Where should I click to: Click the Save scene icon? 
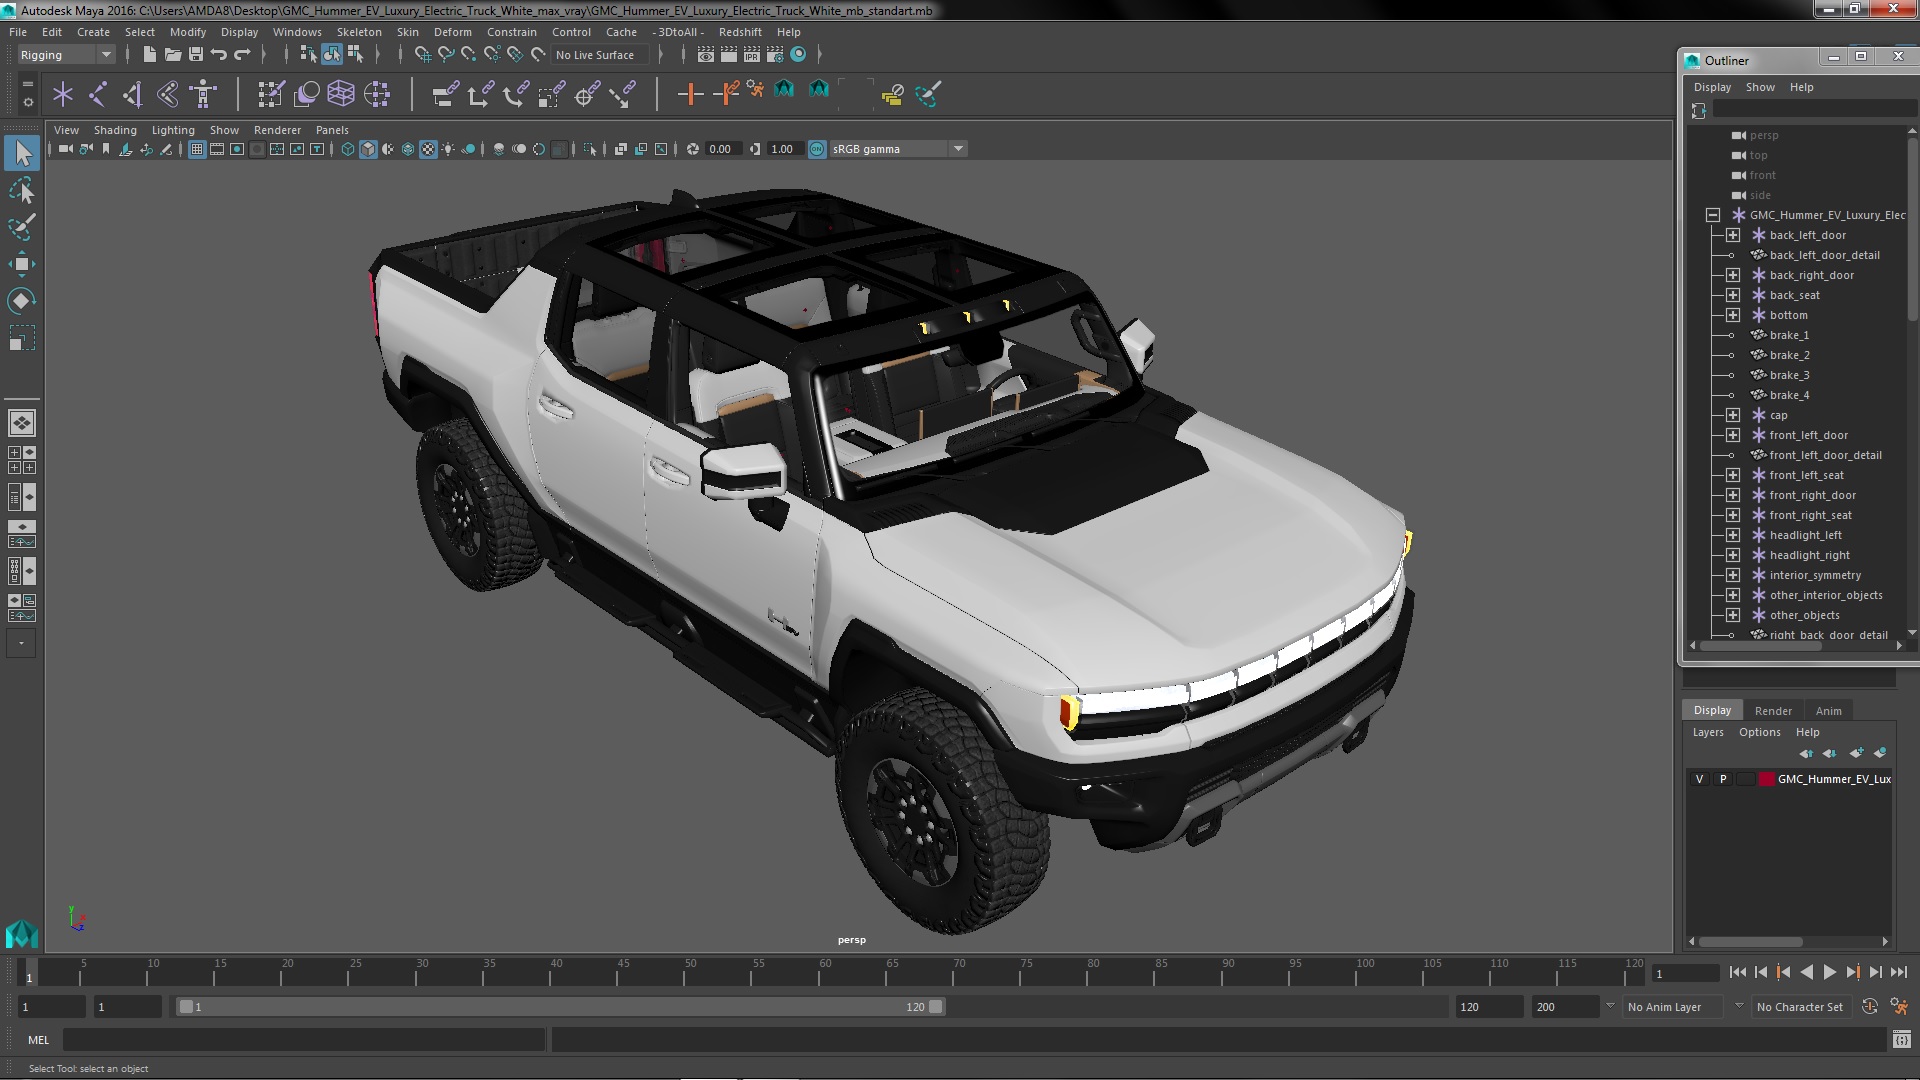pos(196,55)
